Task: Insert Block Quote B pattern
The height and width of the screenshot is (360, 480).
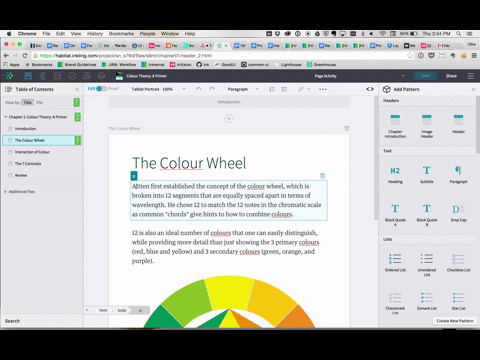Action: coord(427,215)
